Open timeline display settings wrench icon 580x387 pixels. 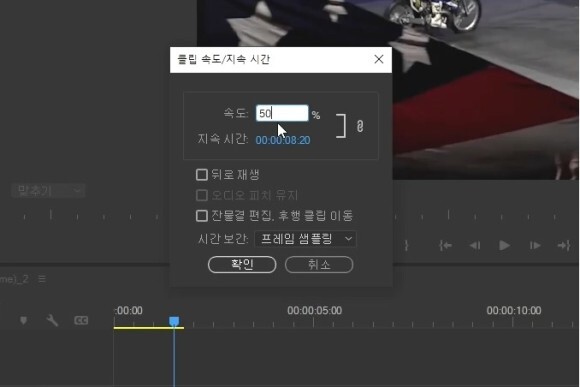pos(52,320)
